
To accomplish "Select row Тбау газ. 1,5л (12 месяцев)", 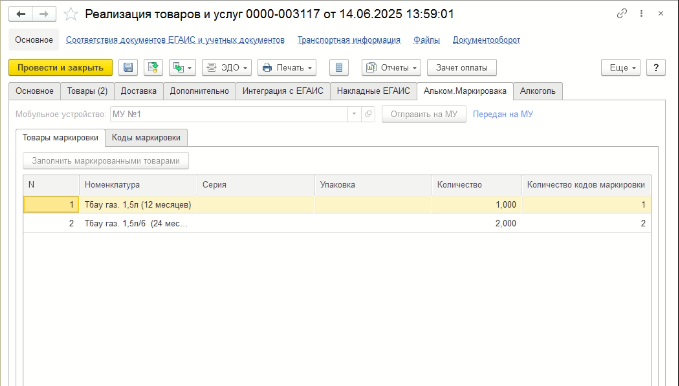I will pos(337,204).
